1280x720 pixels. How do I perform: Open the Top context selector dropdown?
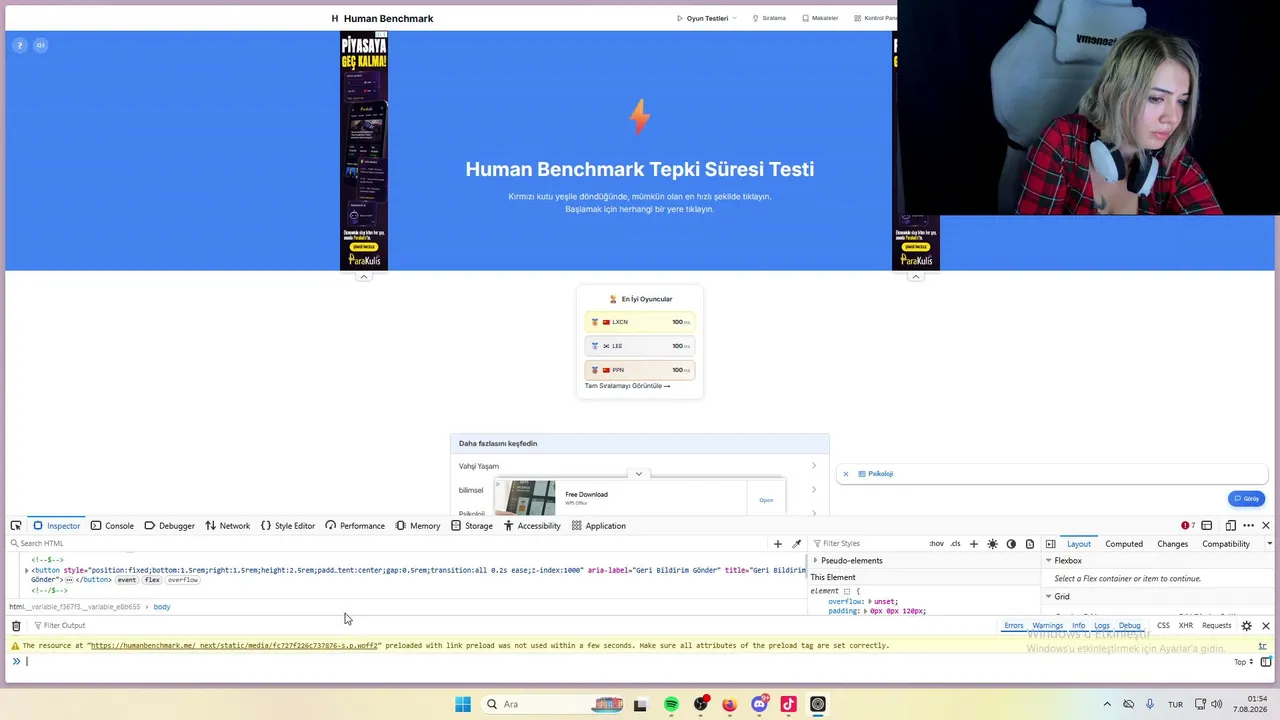click(x=1243, y=662)
